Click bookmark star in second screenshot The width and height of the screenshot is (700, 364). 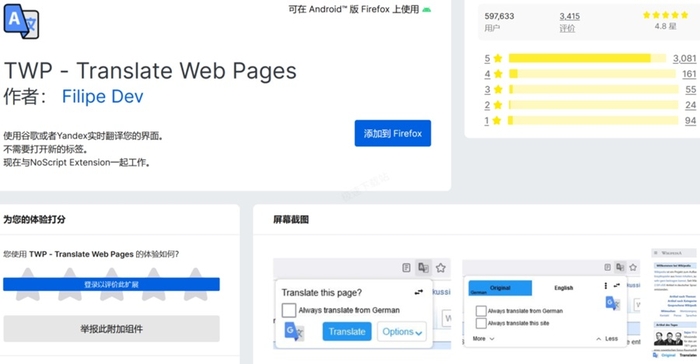click(x=633, y=267)
